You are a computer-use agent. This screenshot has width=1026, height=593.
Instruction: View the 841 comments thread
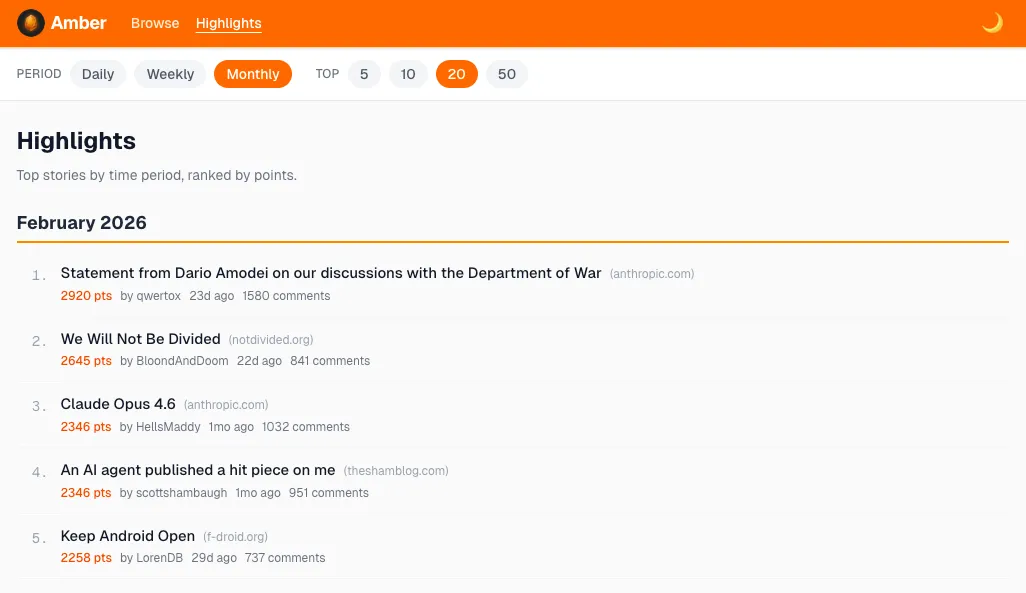(330, 361)
